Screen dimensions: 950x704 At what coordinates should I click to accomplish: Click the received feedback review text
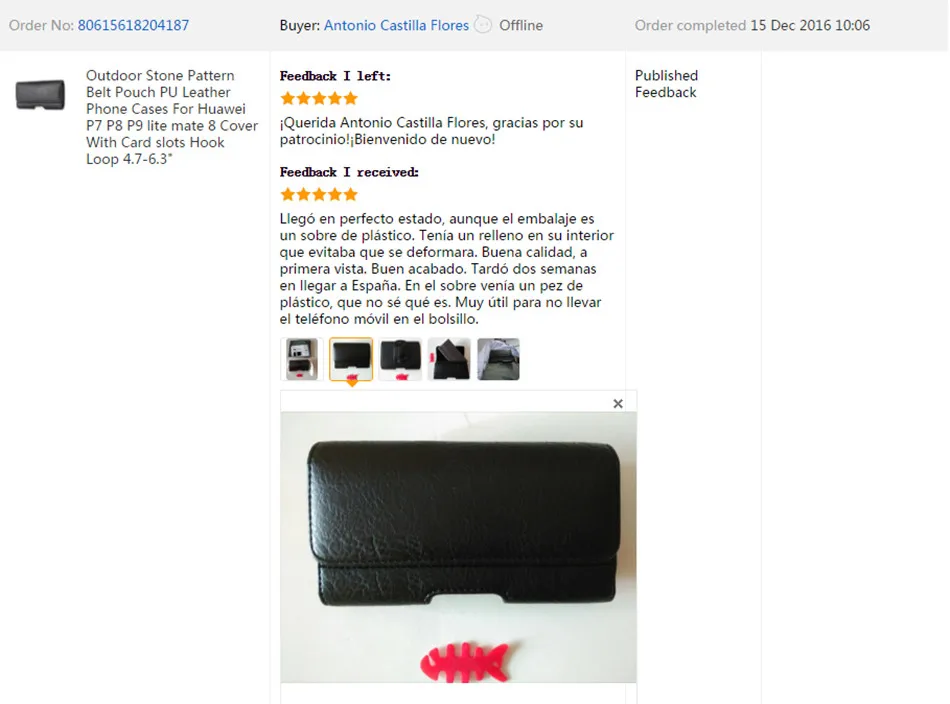(x=447, y=268)
